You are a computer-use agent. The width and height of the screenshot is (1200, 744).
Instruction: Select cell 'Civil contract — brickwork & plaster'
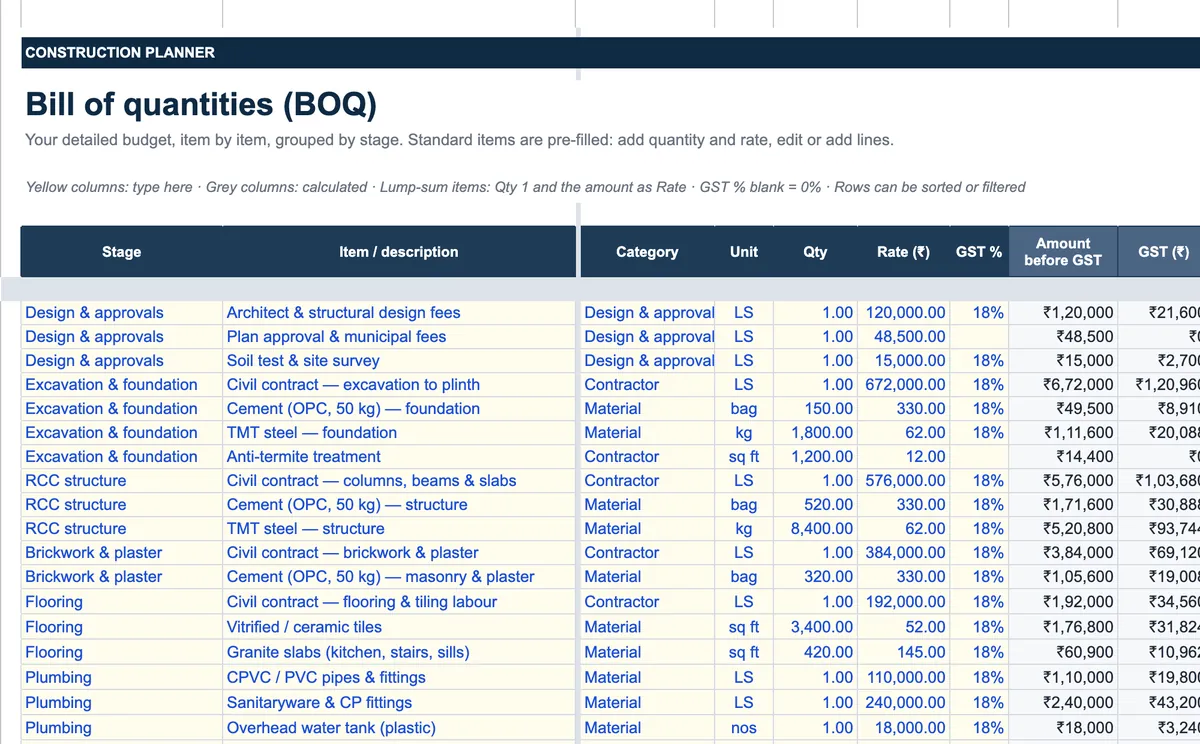click(399, 553)
